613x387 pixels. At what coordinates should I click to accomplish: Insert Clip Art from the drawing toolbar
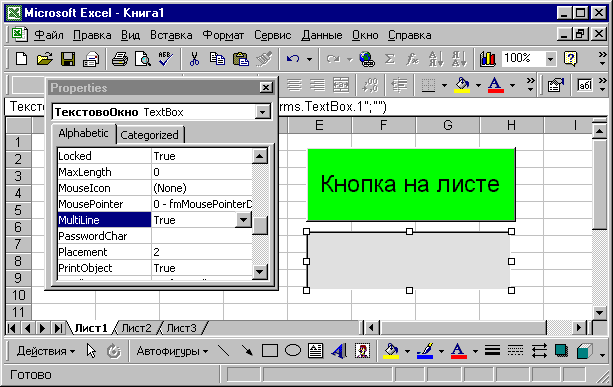(362, 351)
